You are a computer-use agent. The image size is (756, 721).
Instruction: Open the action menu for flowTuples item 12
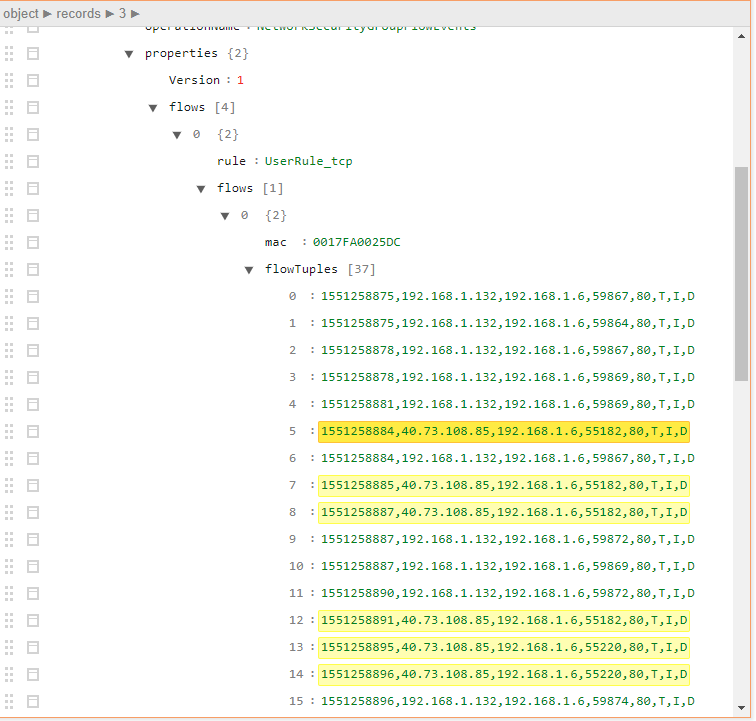point(33,620)
